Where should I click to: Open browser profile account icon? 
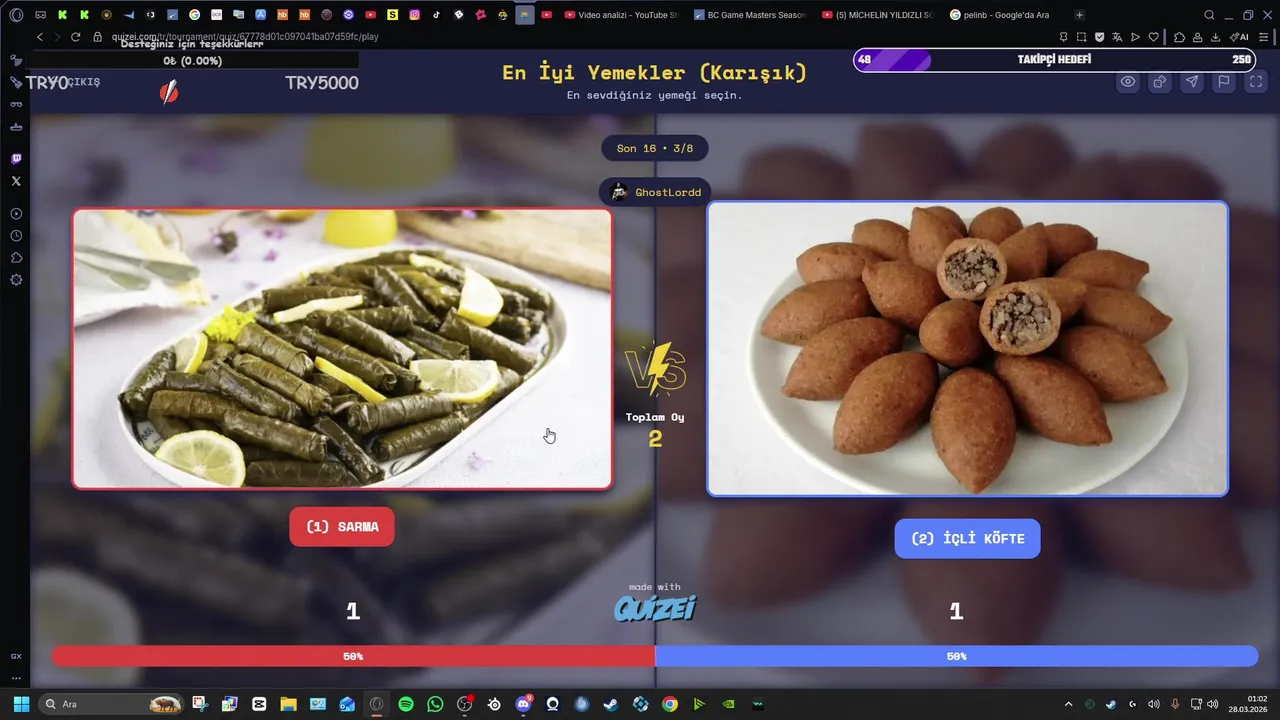point(1198,37)
